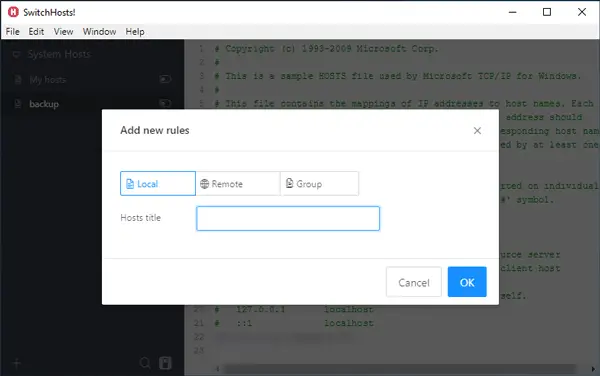600x376 pixels.
Task: Click the file icon next to backup
Action: click(x=18, y=104)
